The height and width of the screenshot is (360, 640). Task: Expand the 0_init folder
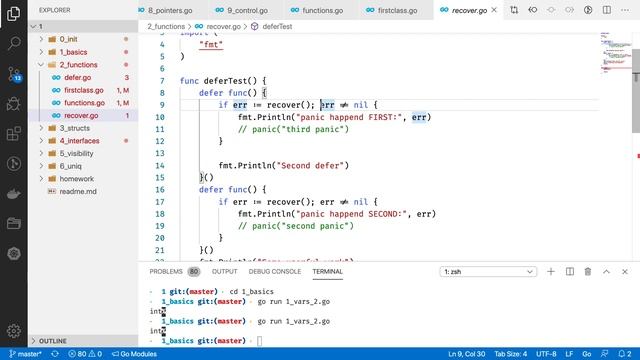[x=41, y=39]
